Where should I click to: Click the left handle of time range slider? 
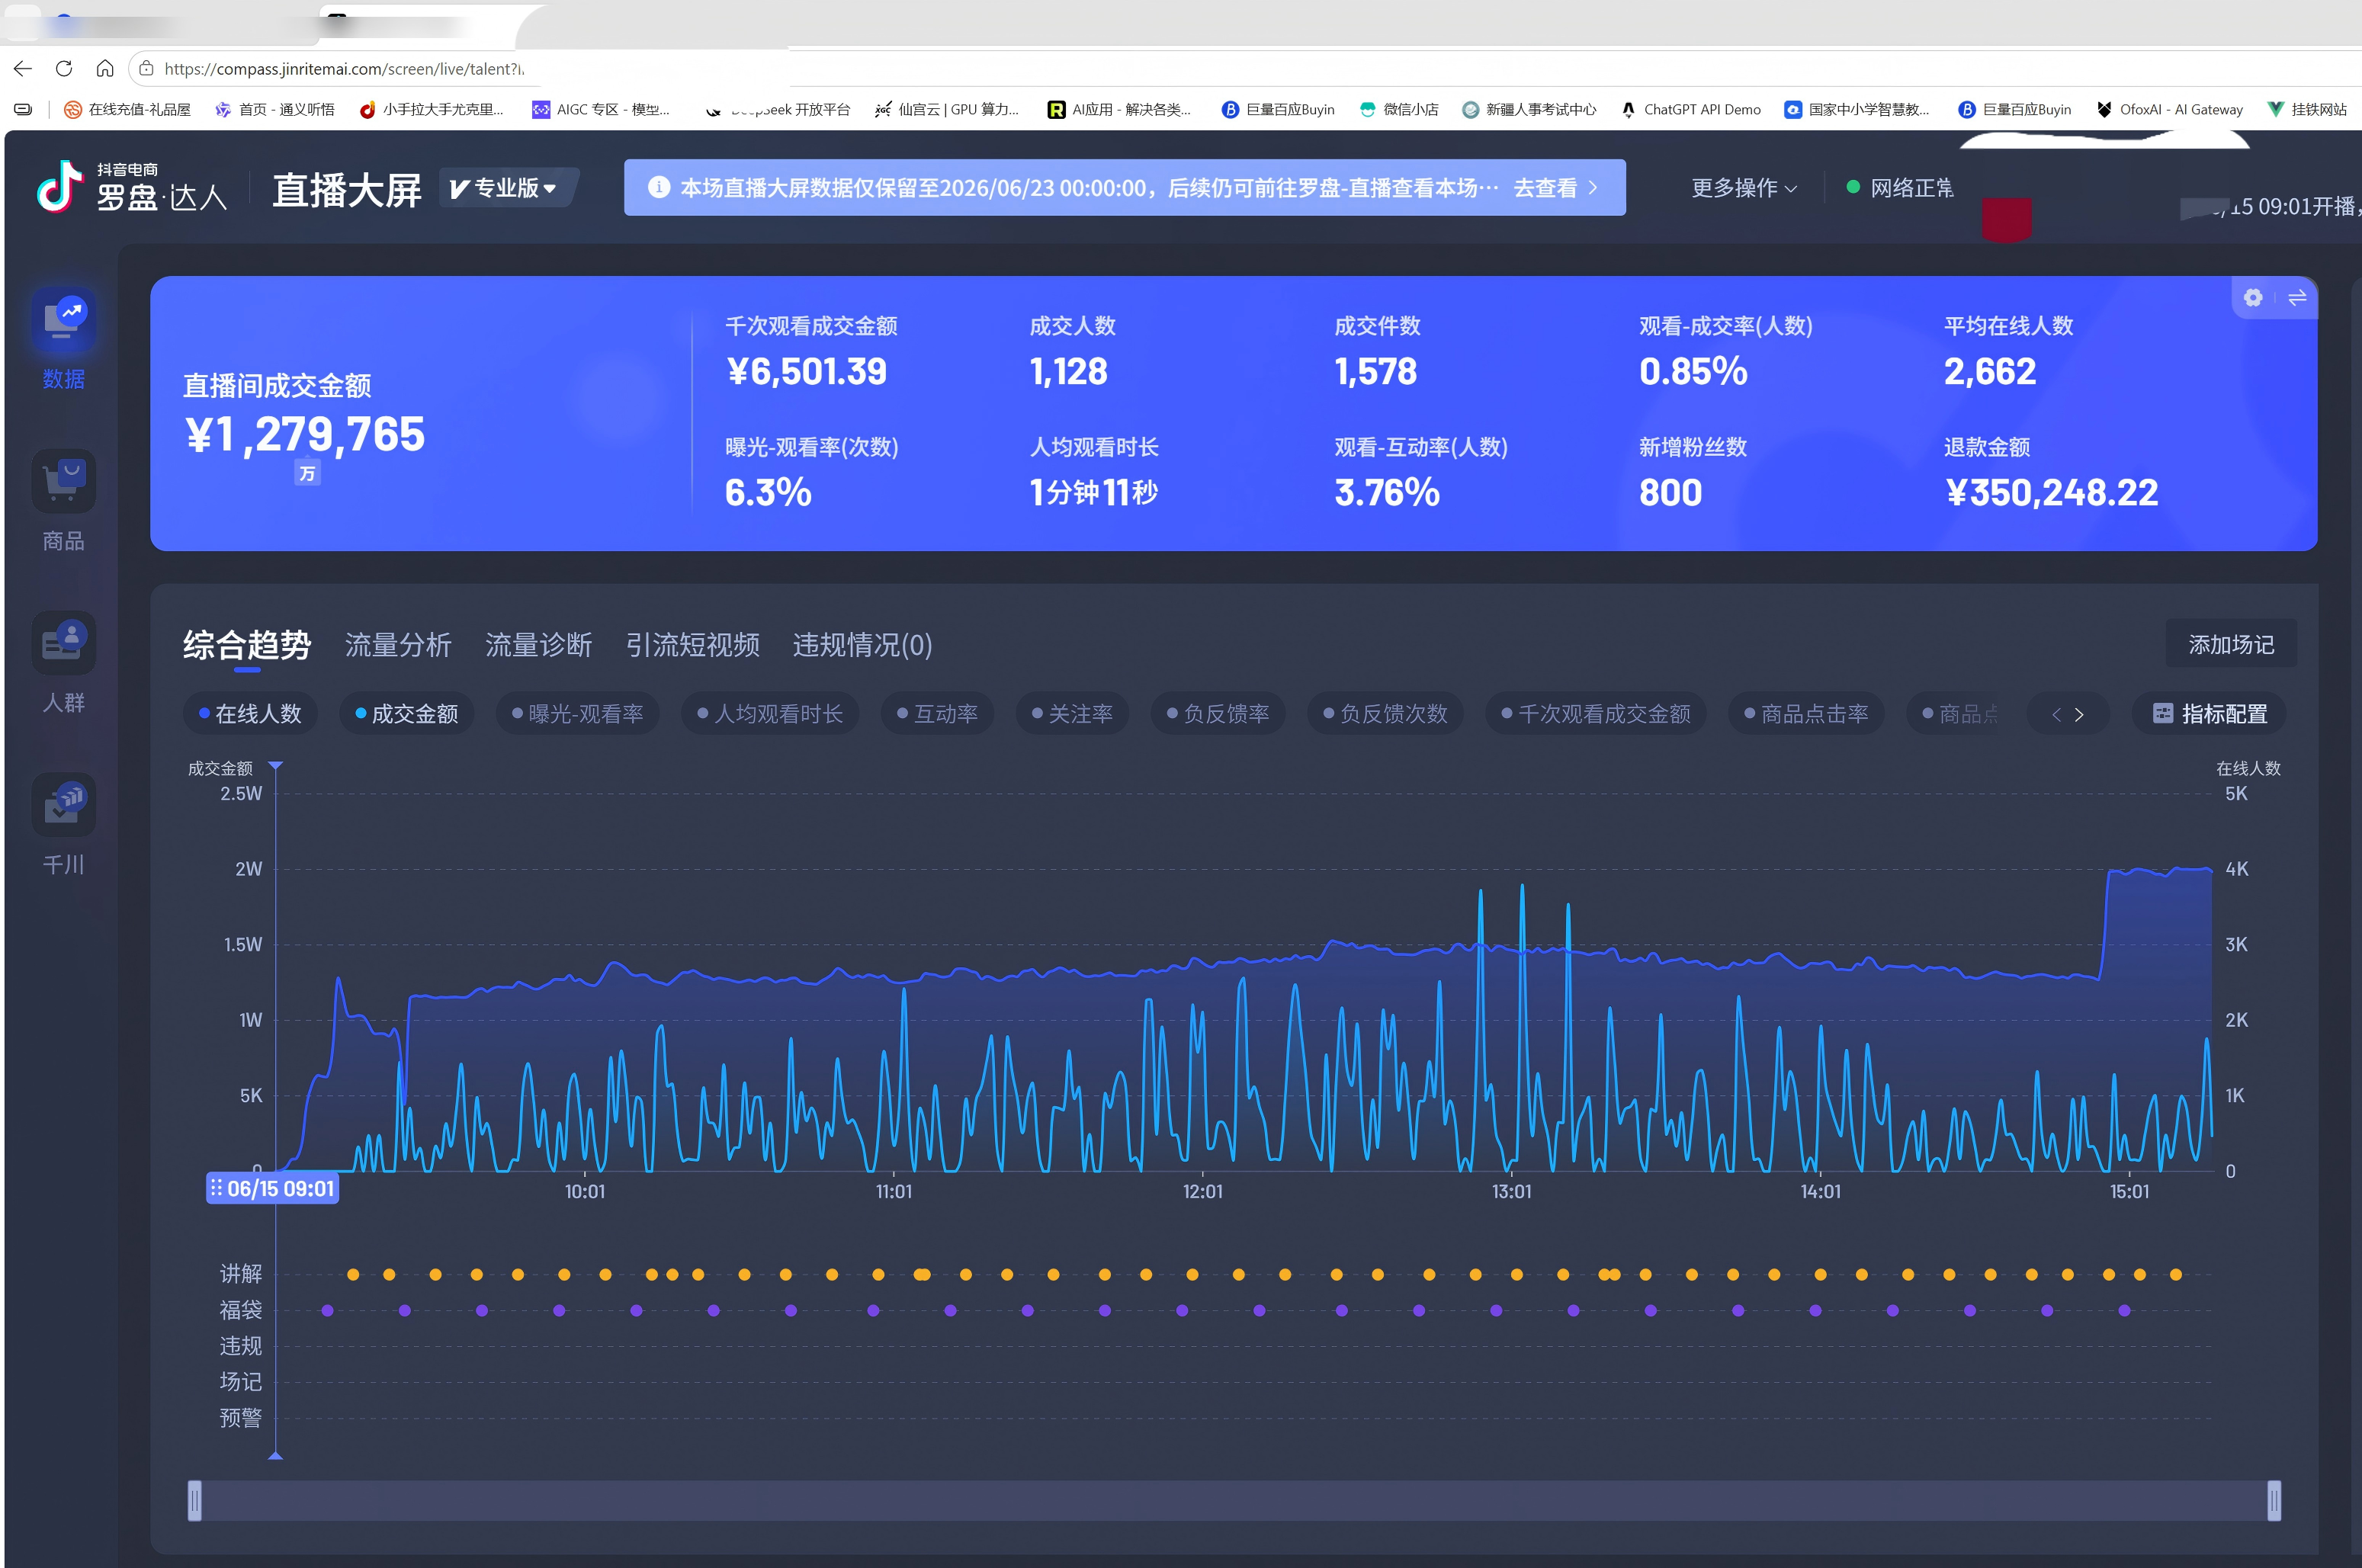(x=195, y=1500)
